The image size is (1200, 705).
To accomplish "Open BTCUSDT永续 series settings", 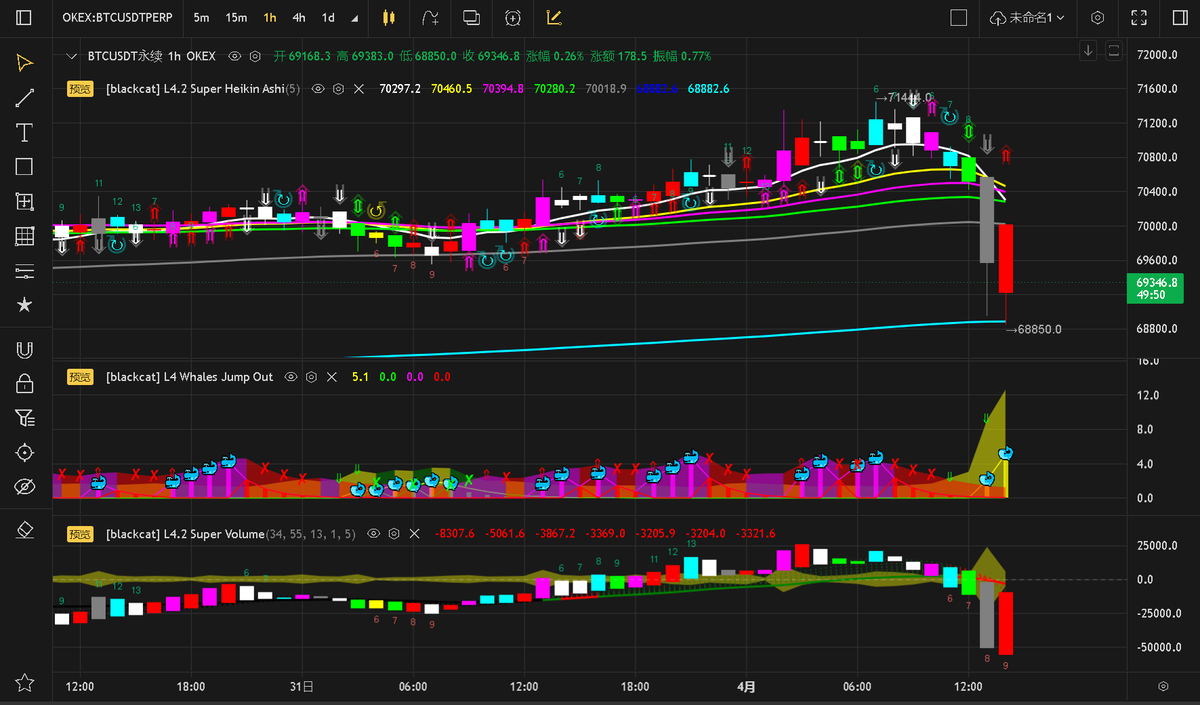I will [x=255, y=57].
